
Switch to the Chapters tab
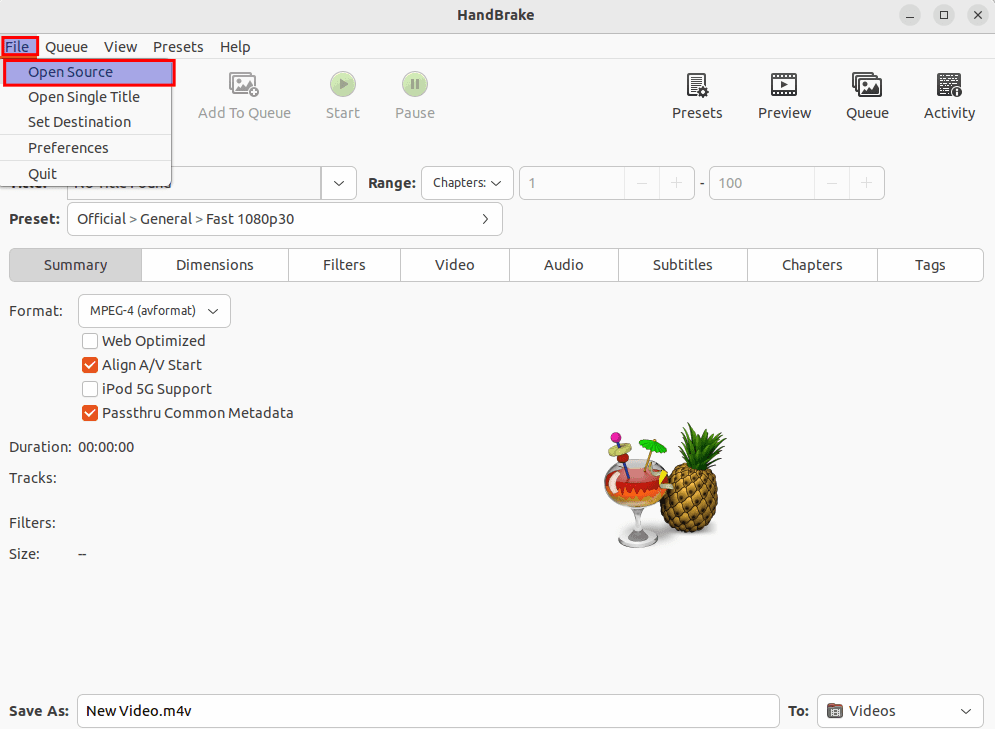coord(812,265)
